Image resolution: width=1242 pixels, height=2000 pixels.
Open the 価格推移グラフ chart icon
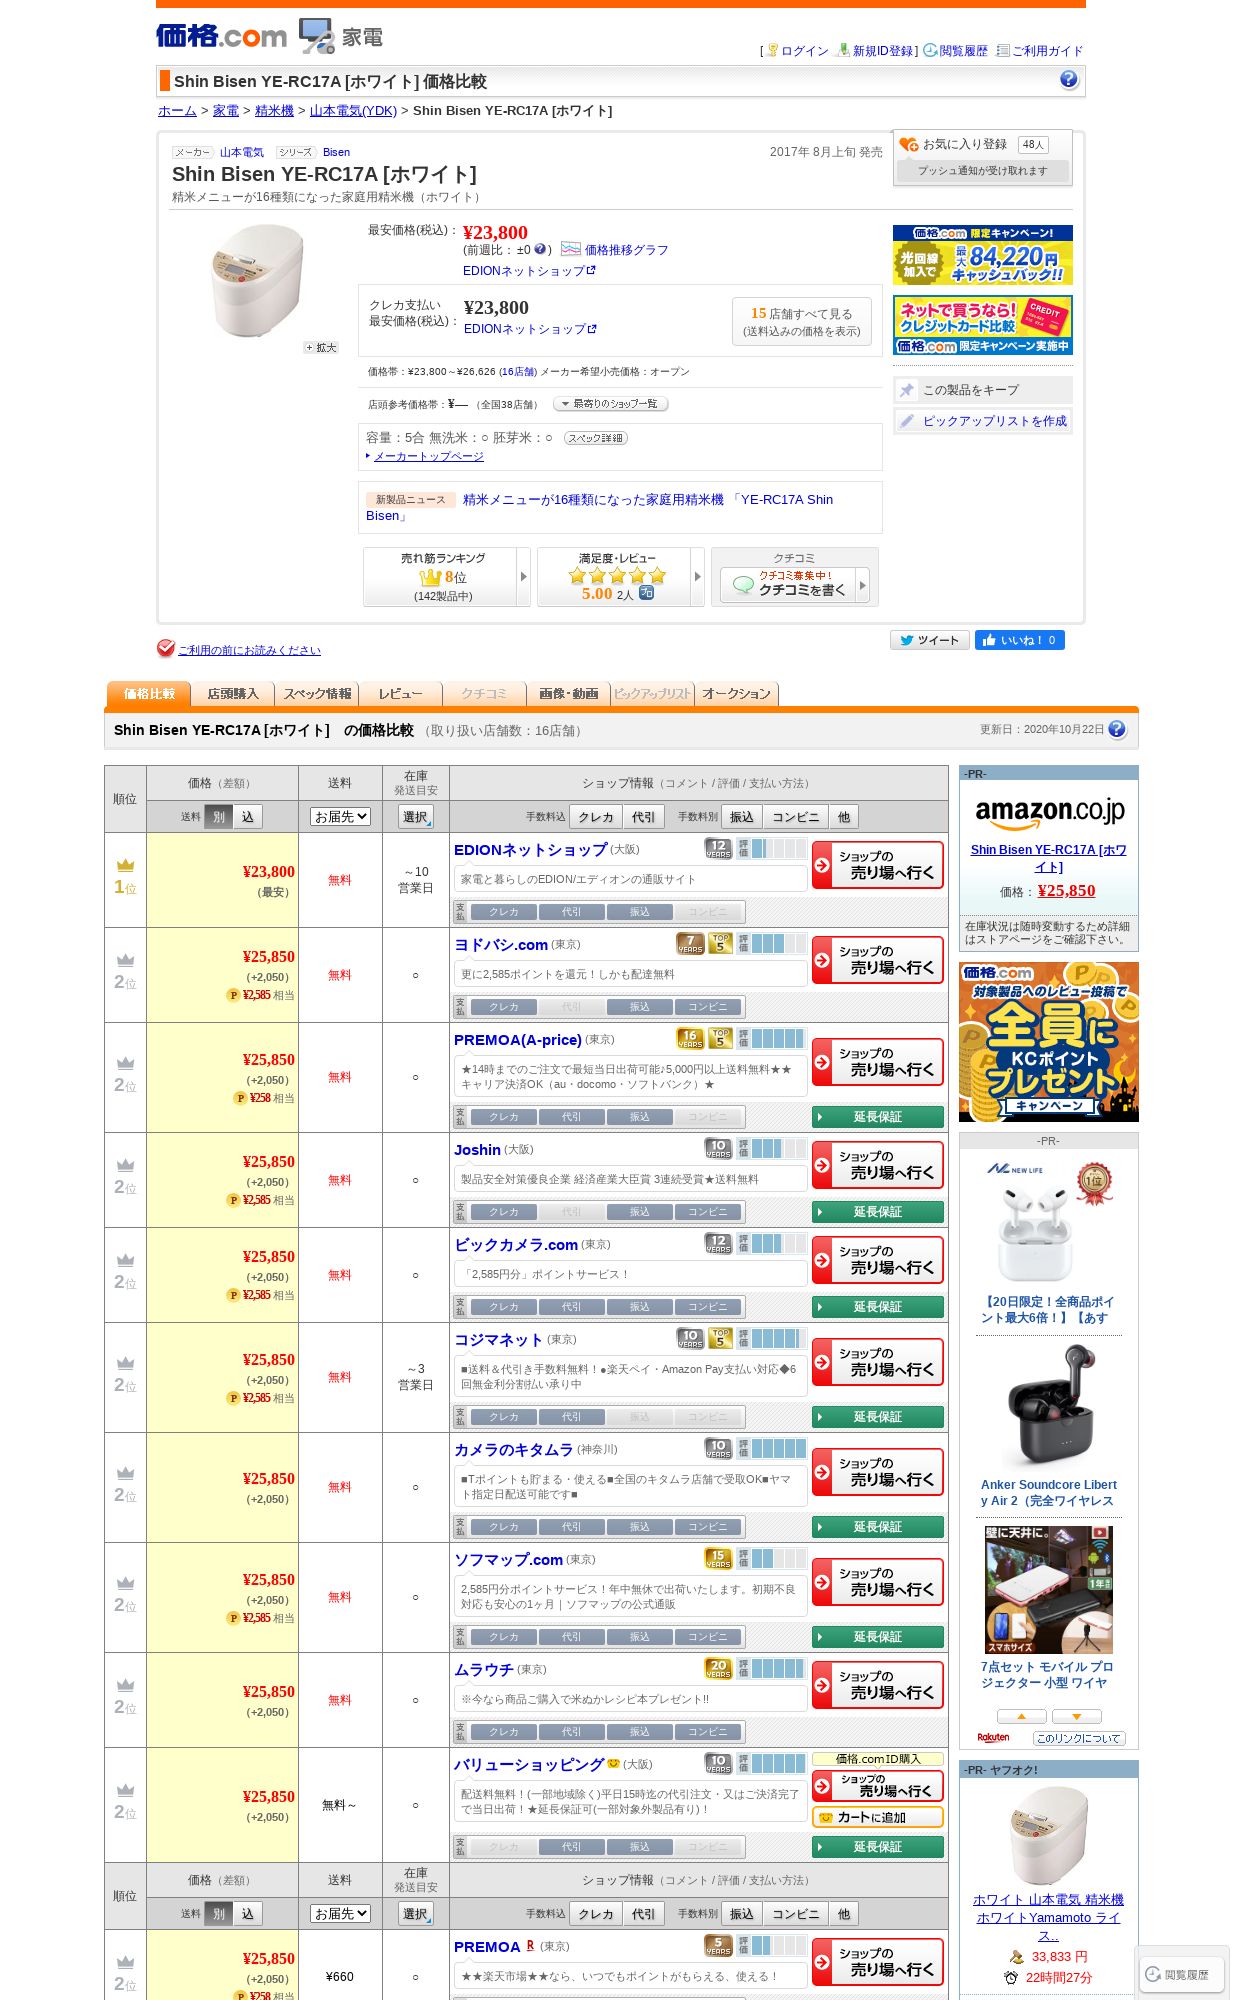coord(570,249)
